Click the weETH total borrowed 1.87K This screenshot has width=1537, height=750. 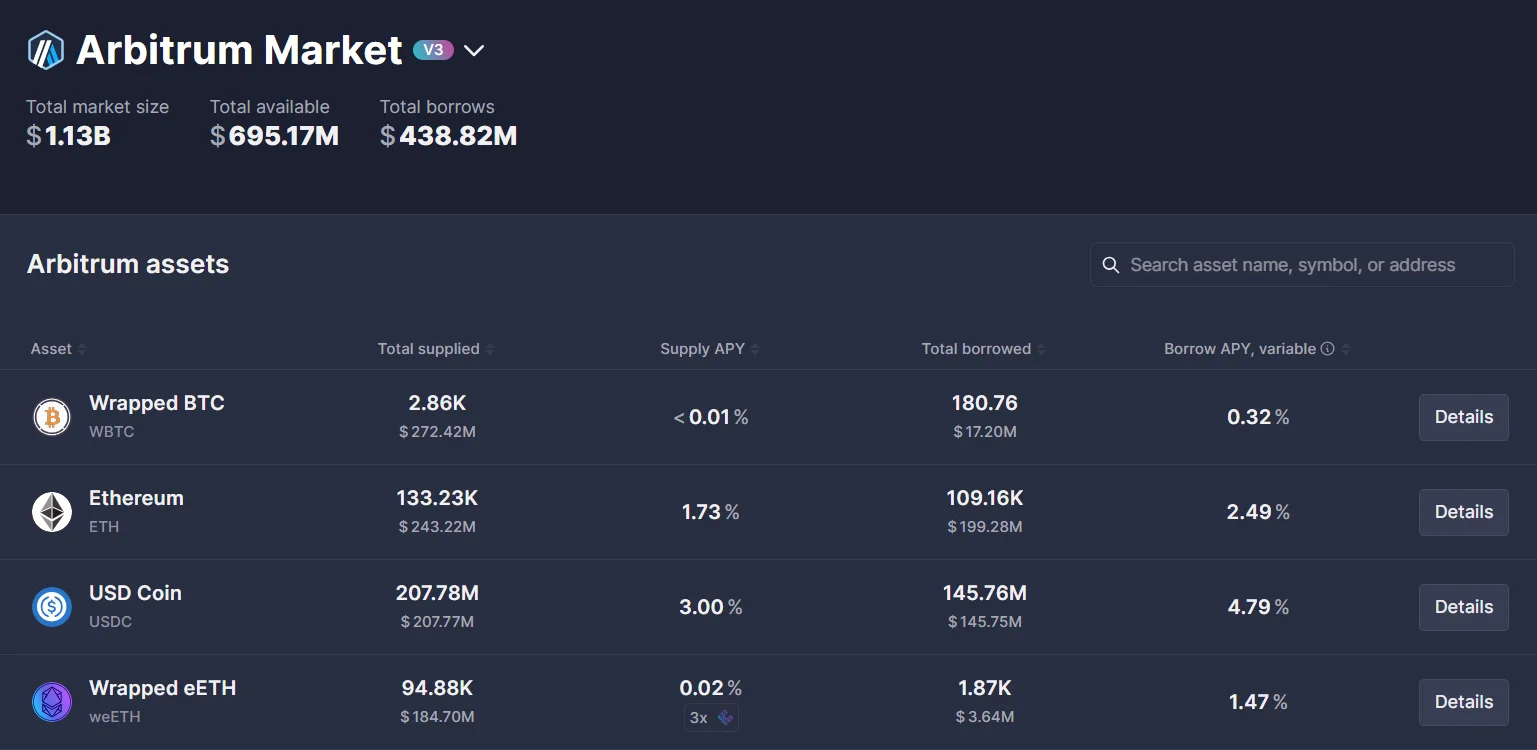(x=985, y=688)
